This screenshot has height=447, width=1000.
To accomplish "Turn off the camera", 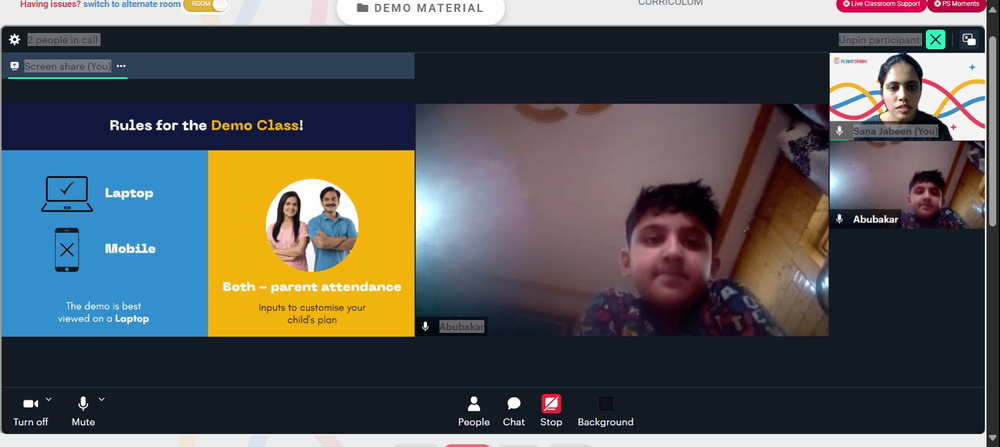I will coord(31,411).
